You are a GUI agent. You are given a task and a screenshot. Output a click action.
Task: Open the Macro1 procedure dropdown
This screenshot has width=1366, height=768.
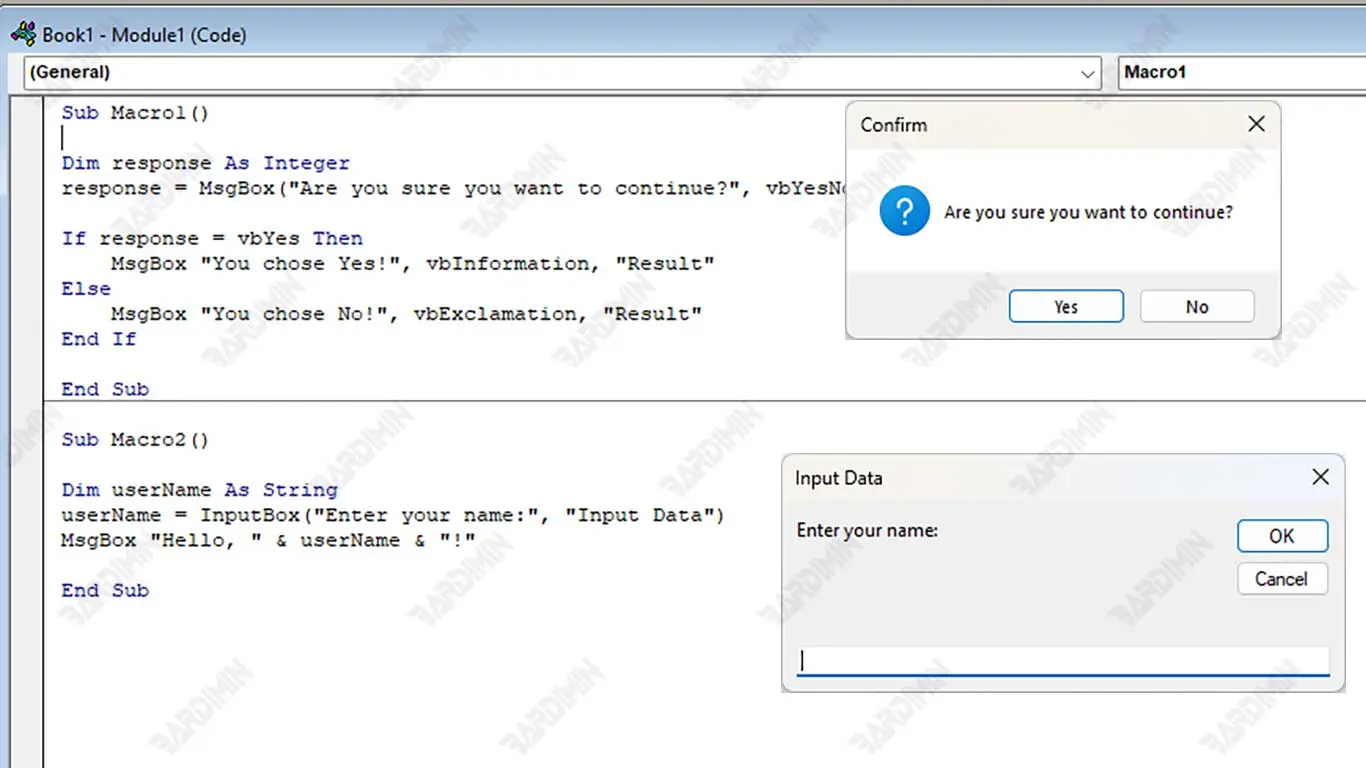(1240, 72)
